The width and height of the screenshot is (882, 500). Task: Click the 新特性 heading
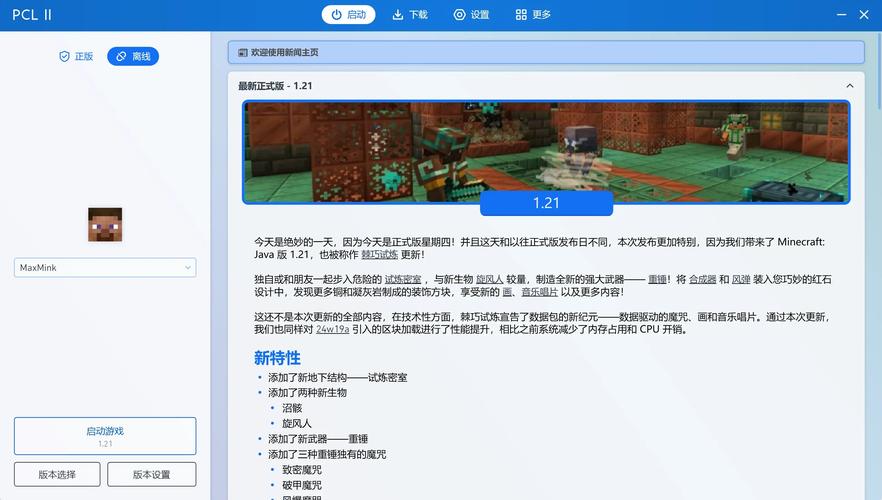click(277, 358)
